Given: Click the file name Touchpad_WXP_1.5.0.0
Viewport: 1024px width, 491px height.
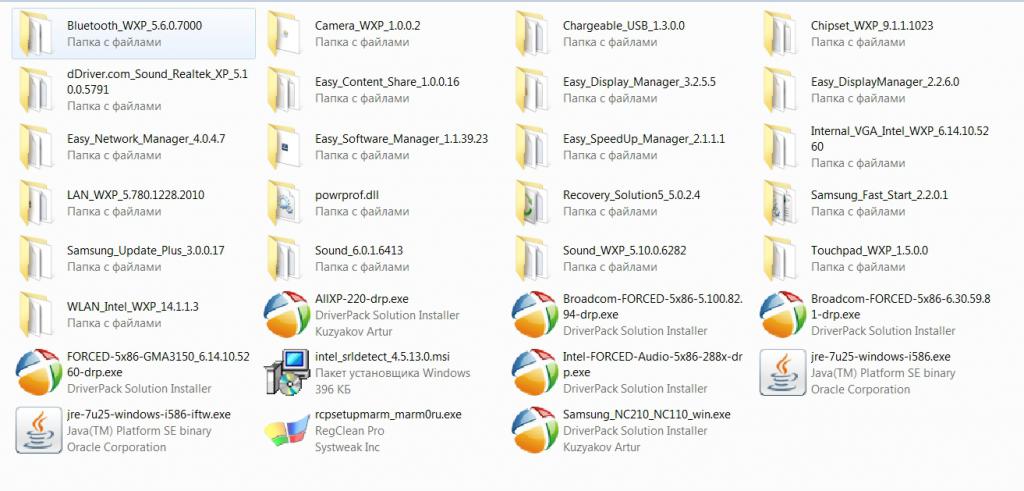Looking at the screenshot, I should point(869,251).
